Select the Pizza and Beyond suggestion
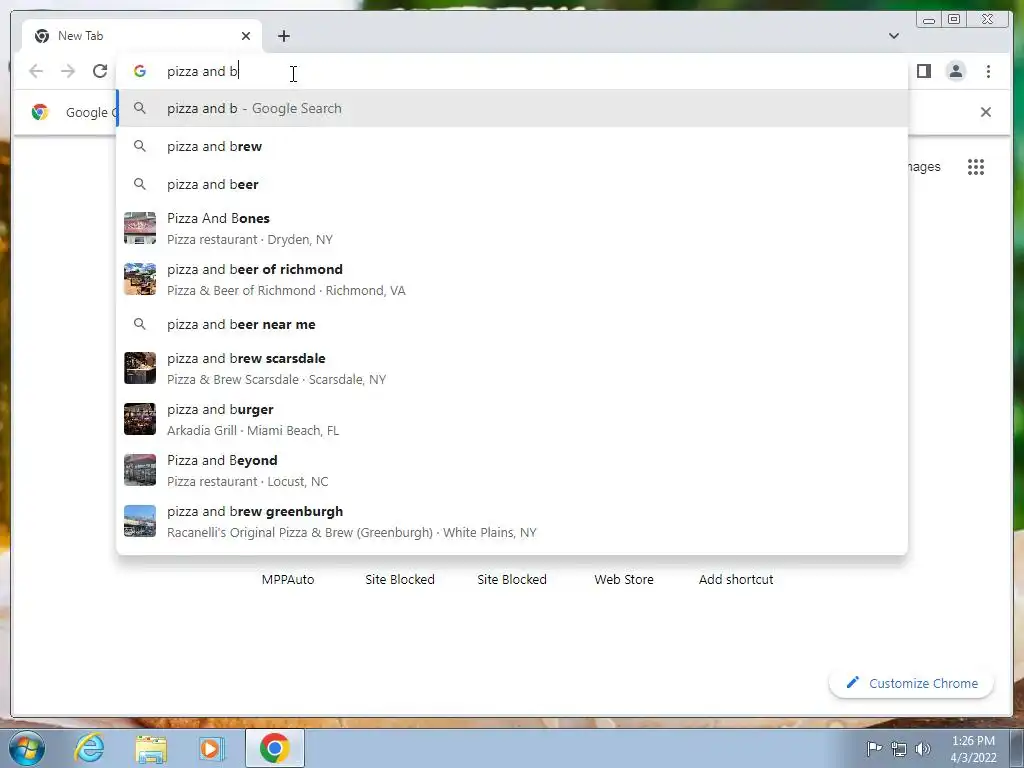This screenshot has width=1024, height=768. (x=512, y=470)
